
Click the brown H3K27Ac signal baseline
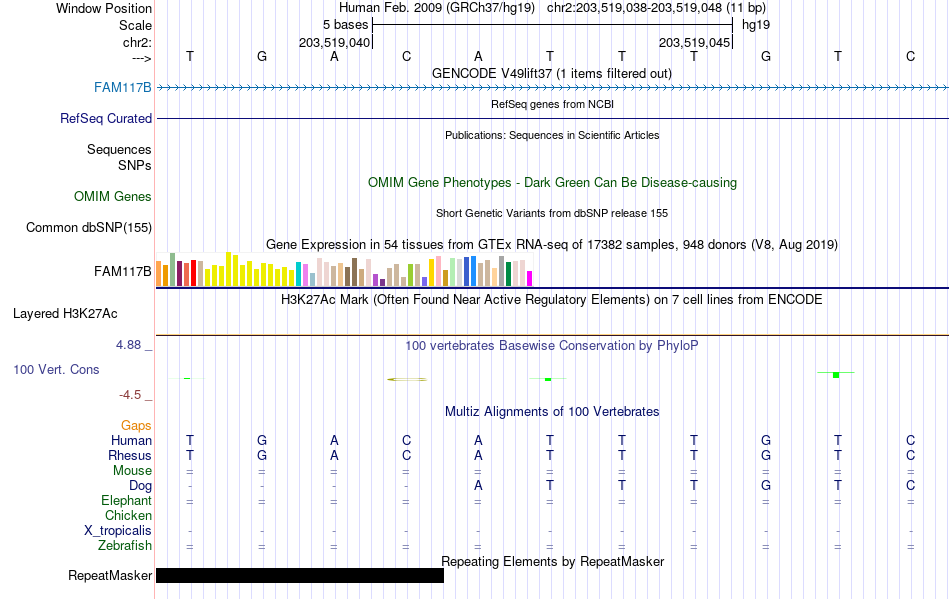pos(552,335)
